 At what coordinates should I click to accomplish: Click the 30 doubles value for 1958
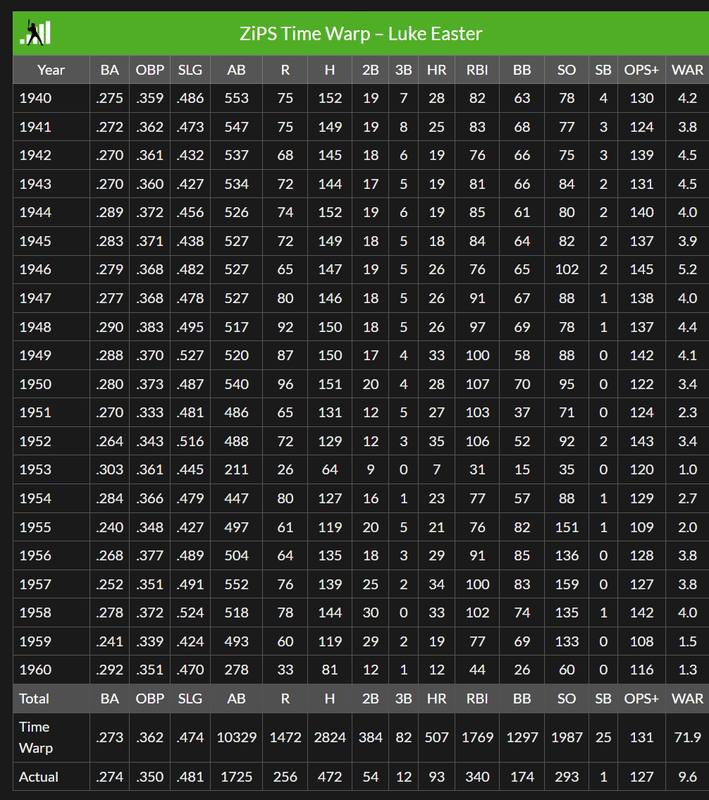tap(370, 613)
